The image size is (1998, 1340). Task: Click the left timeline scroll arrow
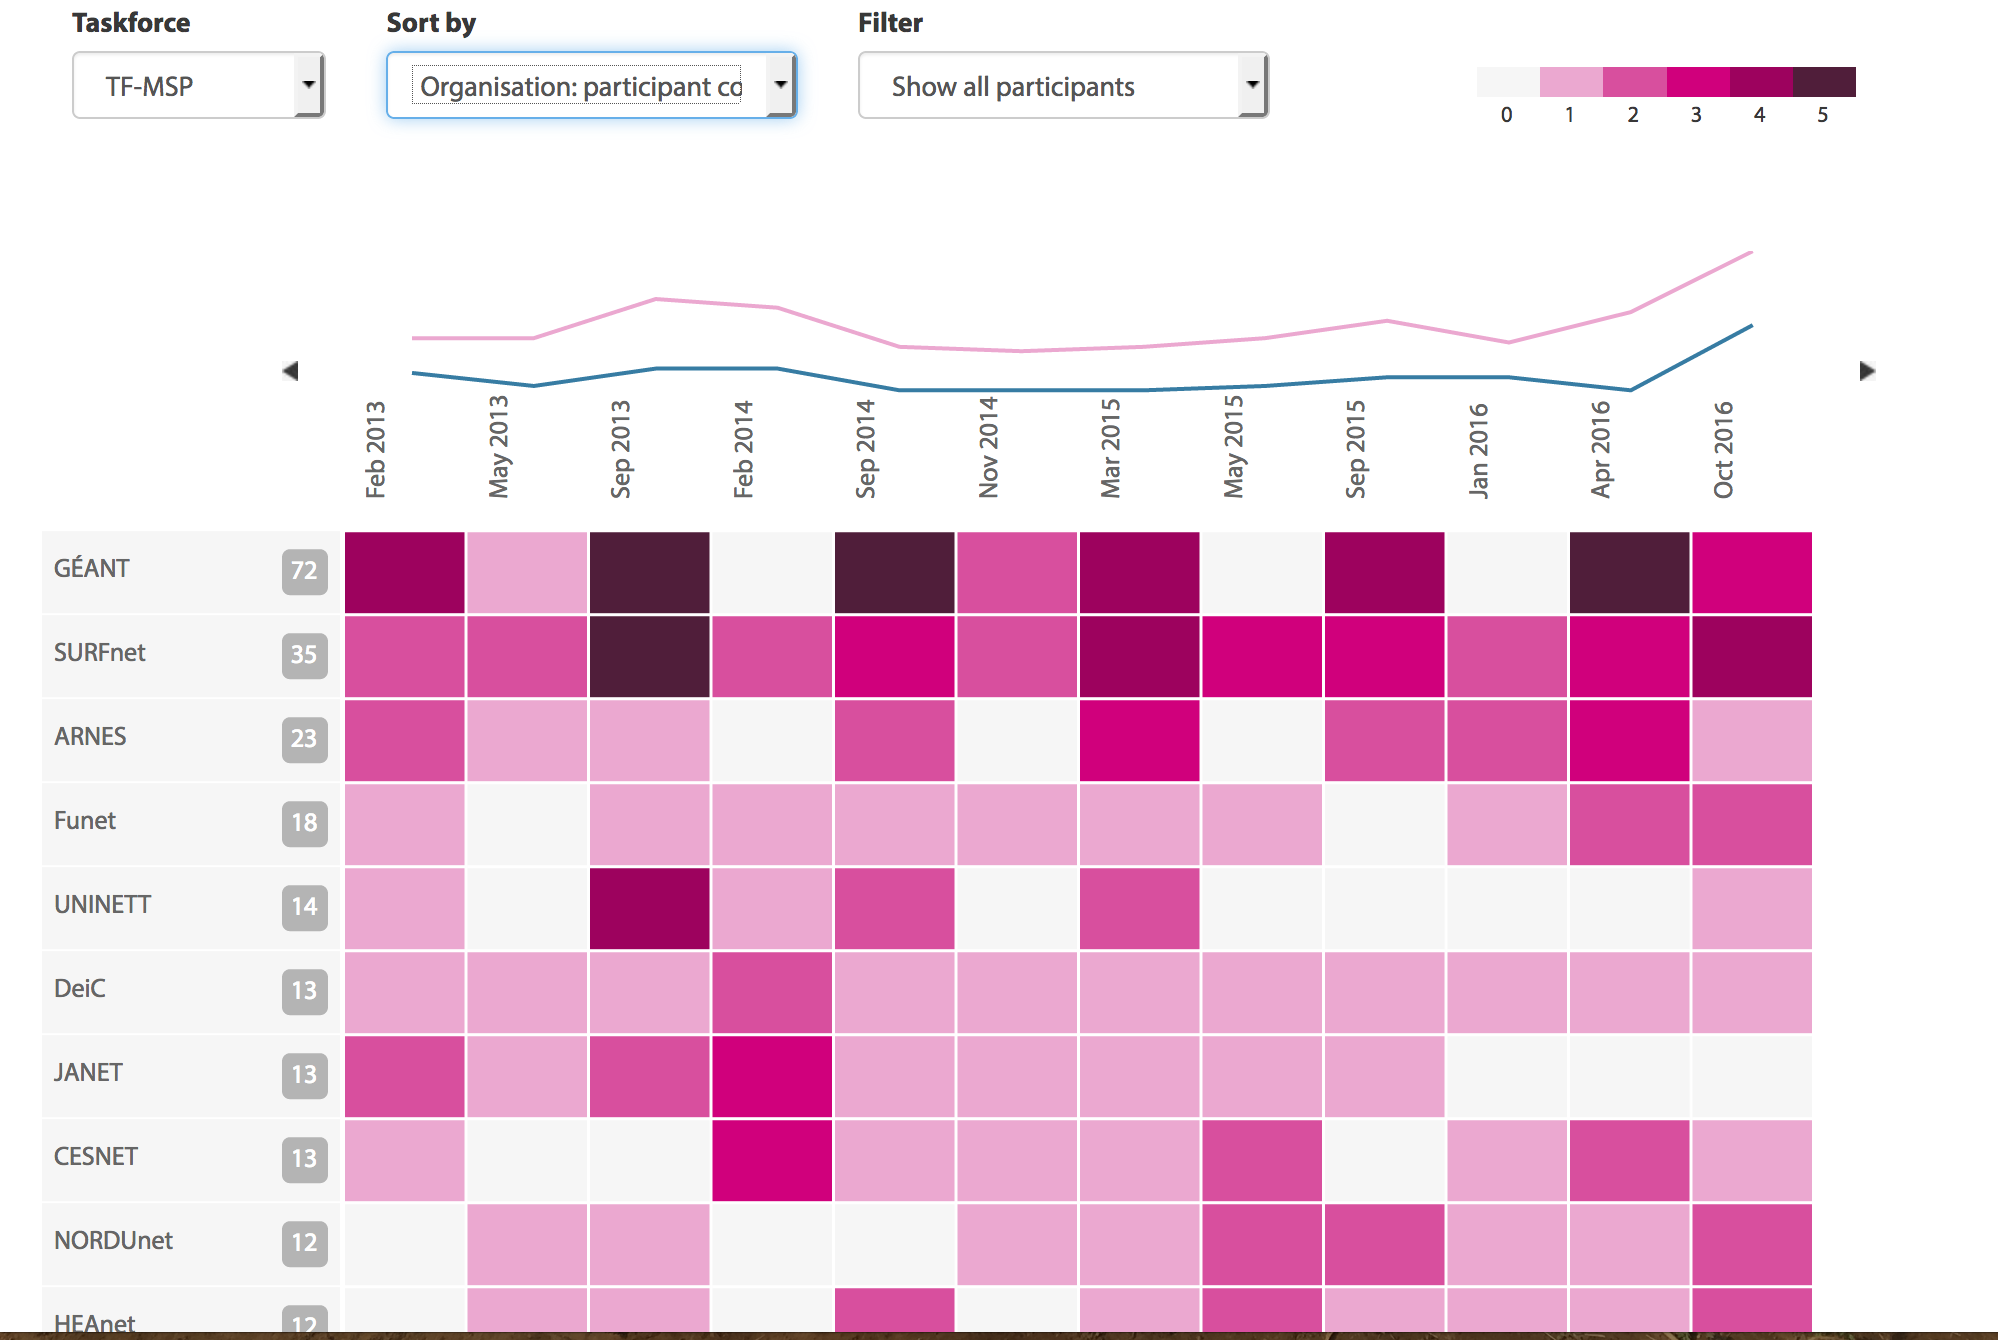click(291, 371)
